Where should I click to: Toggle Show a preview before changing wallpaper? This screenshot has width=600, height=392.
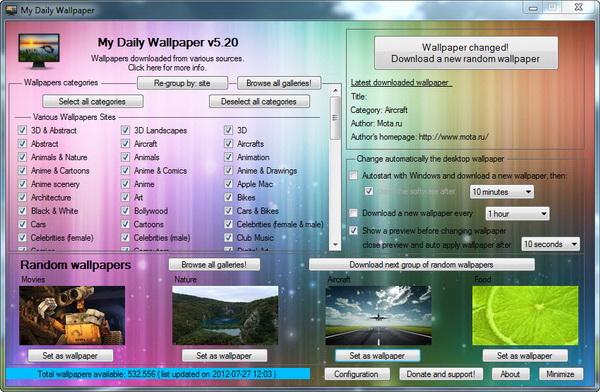353,230
